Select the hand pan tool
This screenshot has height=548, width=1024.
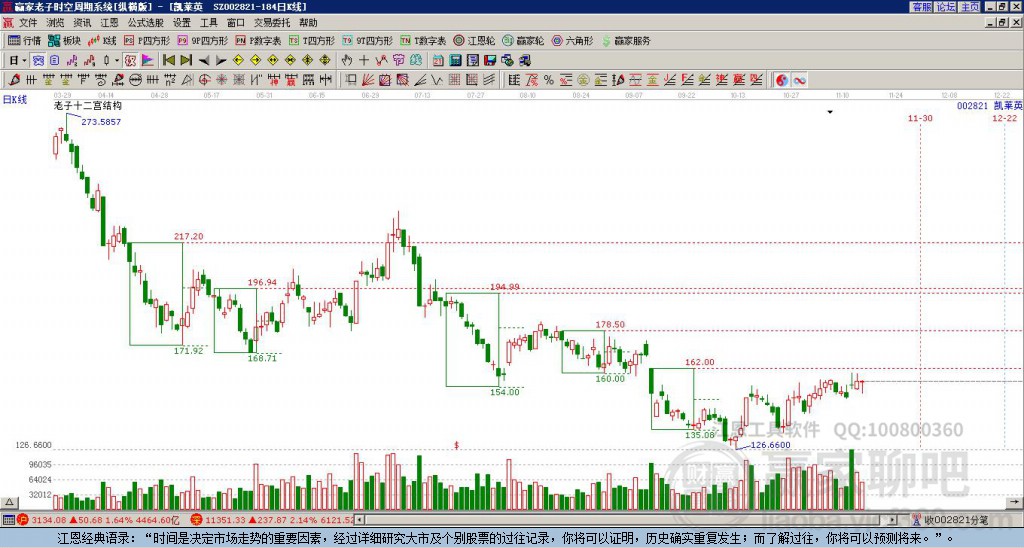347,60
